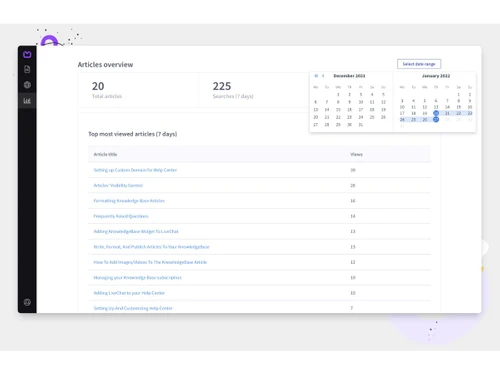The image size is (500, 375).
Task: Open 'Frequently Asked Questions' article link
Action: click(x=121, y=216)
